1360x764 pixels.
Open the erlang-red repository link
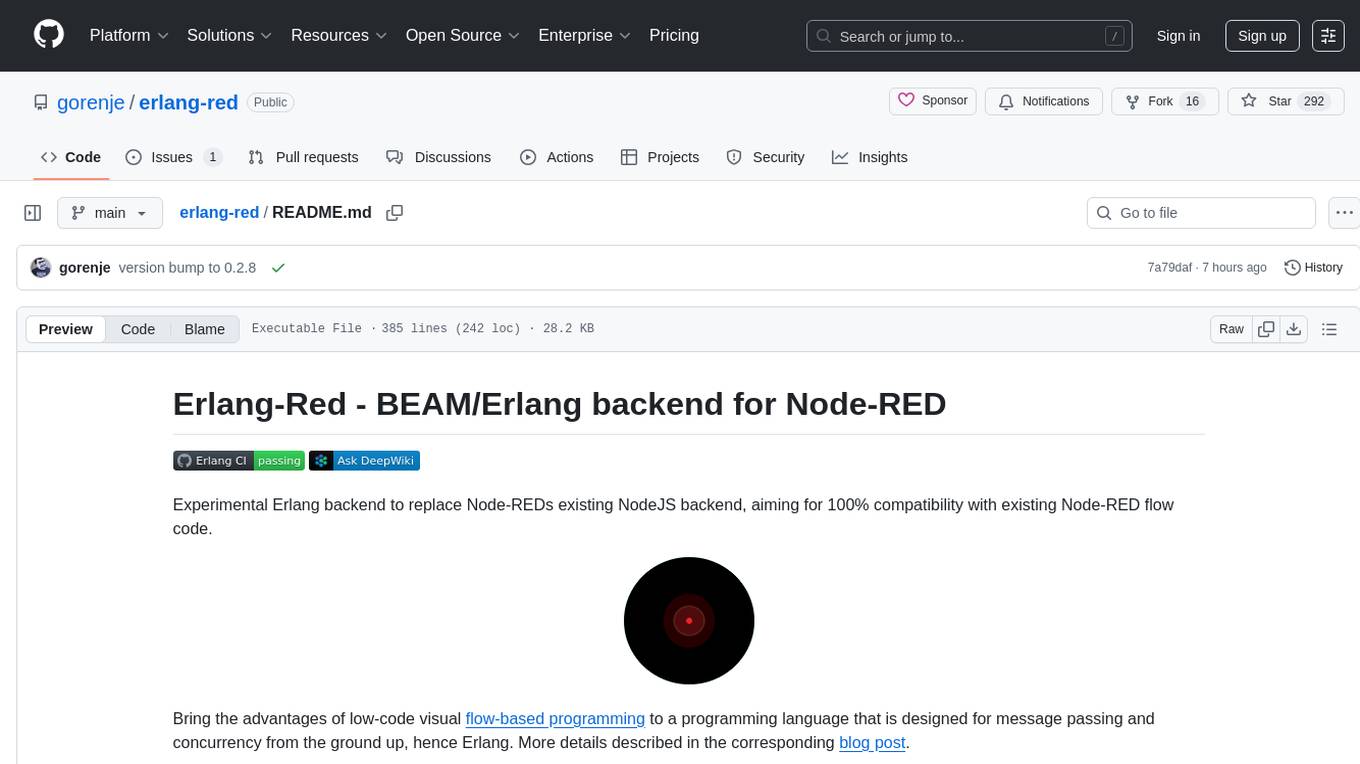188,102
